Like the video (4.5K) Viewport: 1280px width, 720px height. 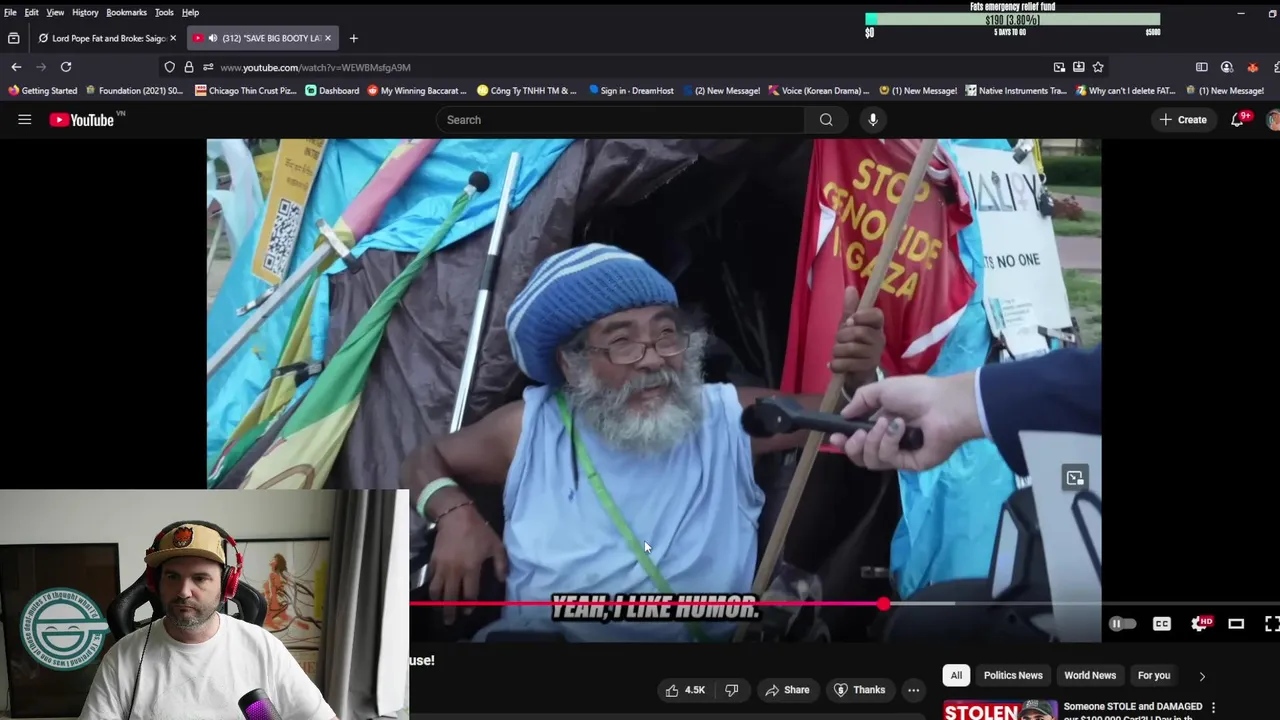coord(685,690)
